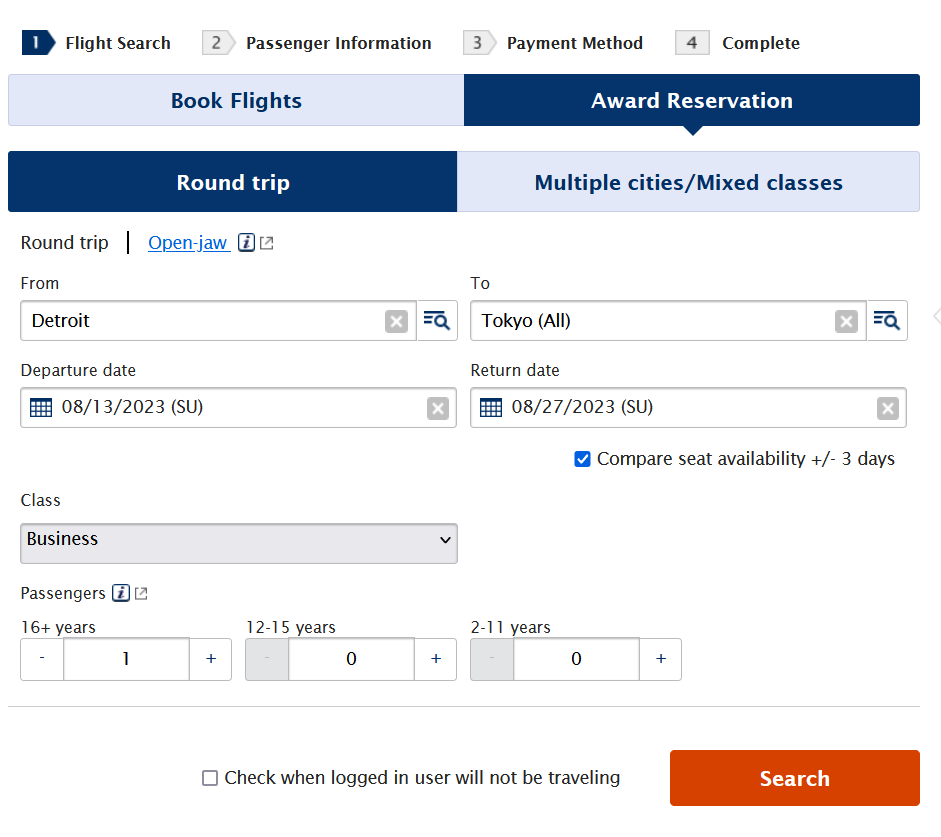941x837 pixels.
Task: Clear the return date value
Action: coord(887,408)
